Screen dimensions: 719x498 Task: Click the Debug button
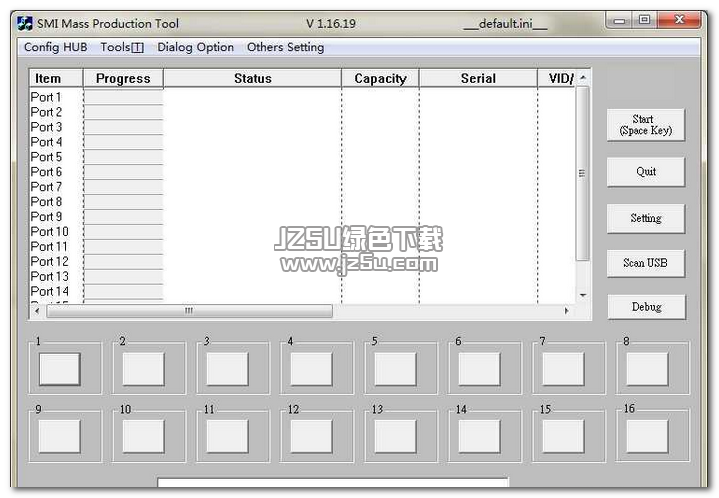647,307
